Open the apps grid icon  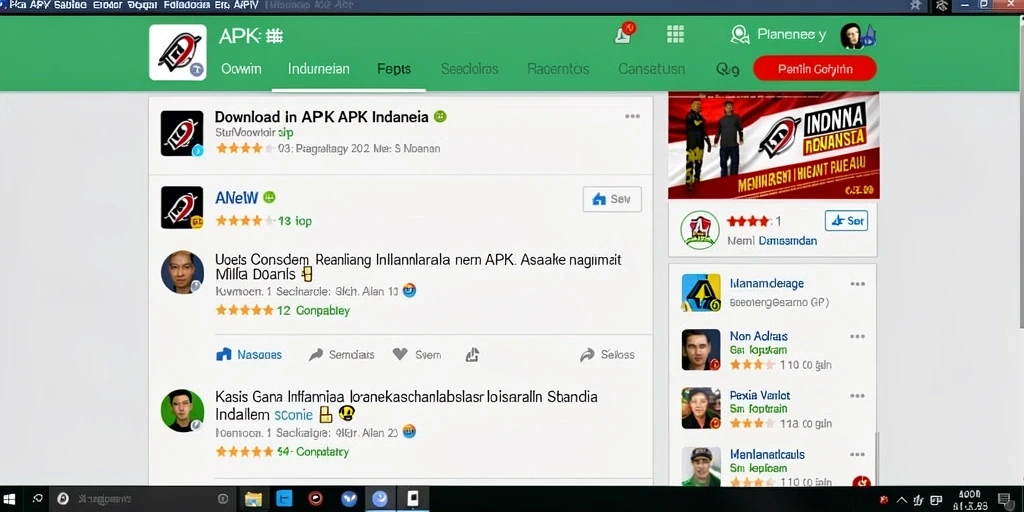point(675,34)
